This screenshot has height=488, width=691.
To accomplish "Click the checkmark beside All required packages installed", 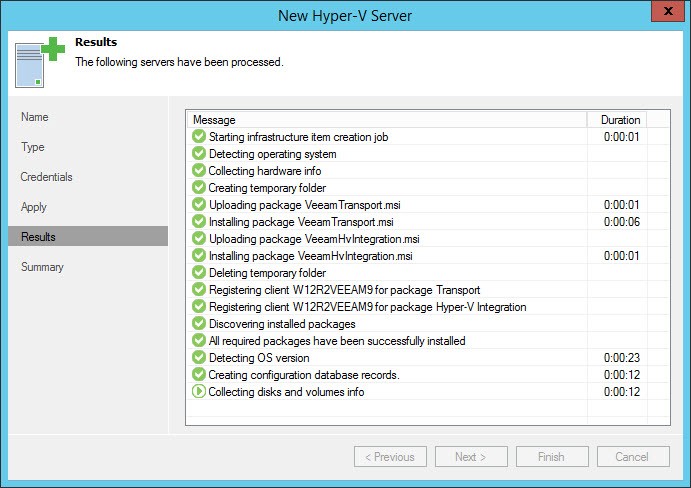I will click(199, 340).
